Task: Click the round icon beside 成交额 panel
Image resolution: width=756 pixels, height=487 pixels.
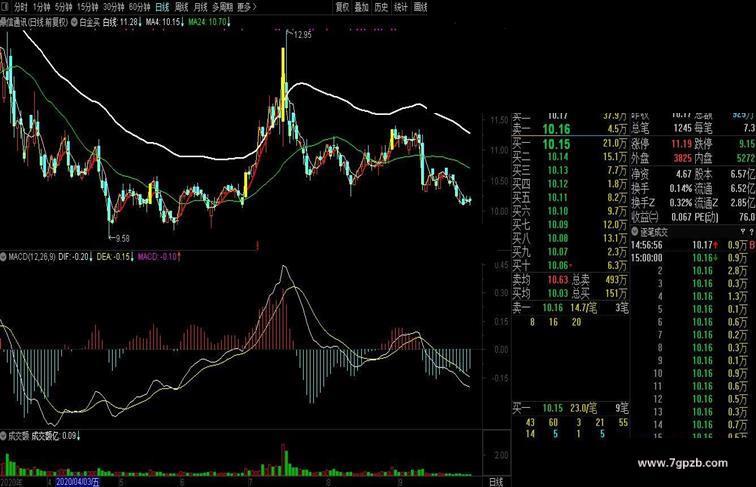Action: click(3, 436)
